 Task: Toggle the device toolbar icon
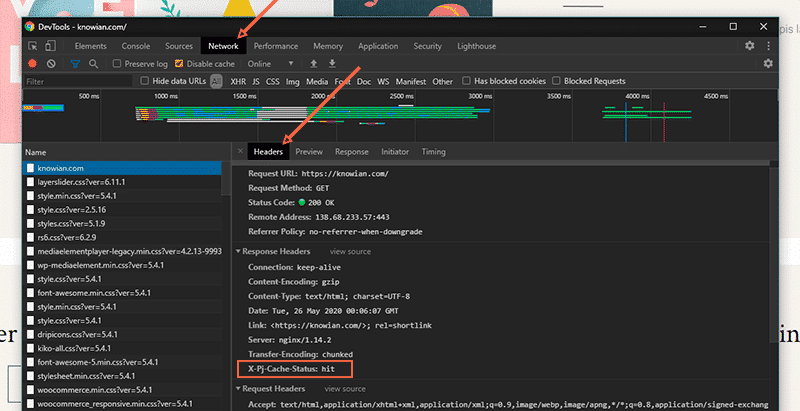tap(50, 46)
